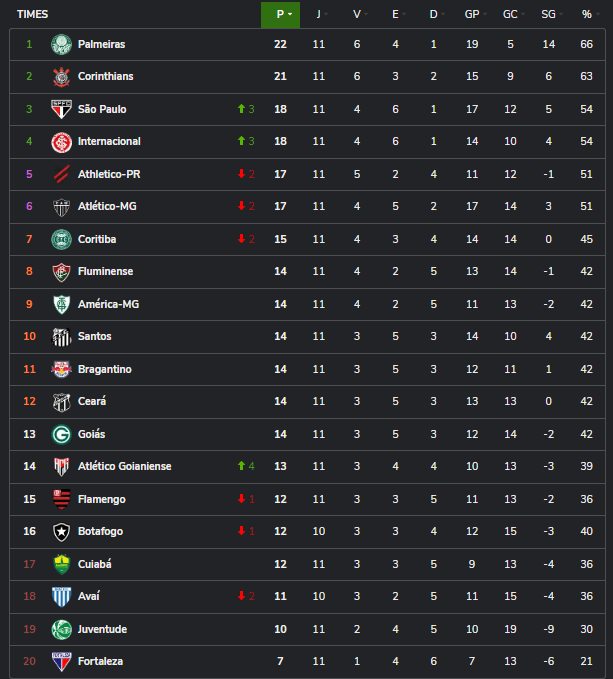This screenshot has height=679, width=613.
Task: Sort table by GP goals scored
Action: tap(471, 14)
